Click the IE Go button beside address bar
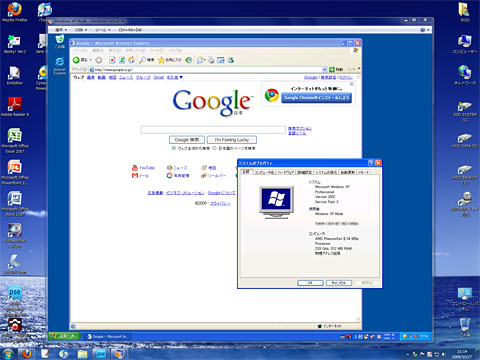480x360 pixels. [336, 69]
